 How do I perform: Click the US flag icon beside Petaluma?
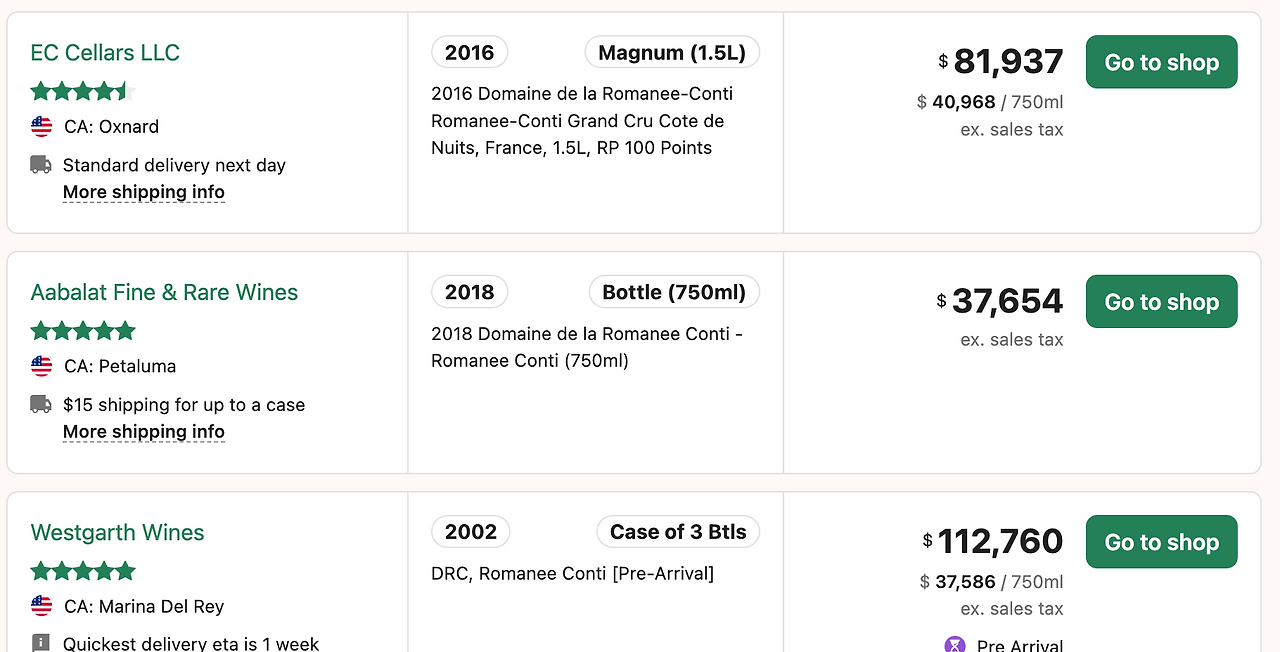41,367
